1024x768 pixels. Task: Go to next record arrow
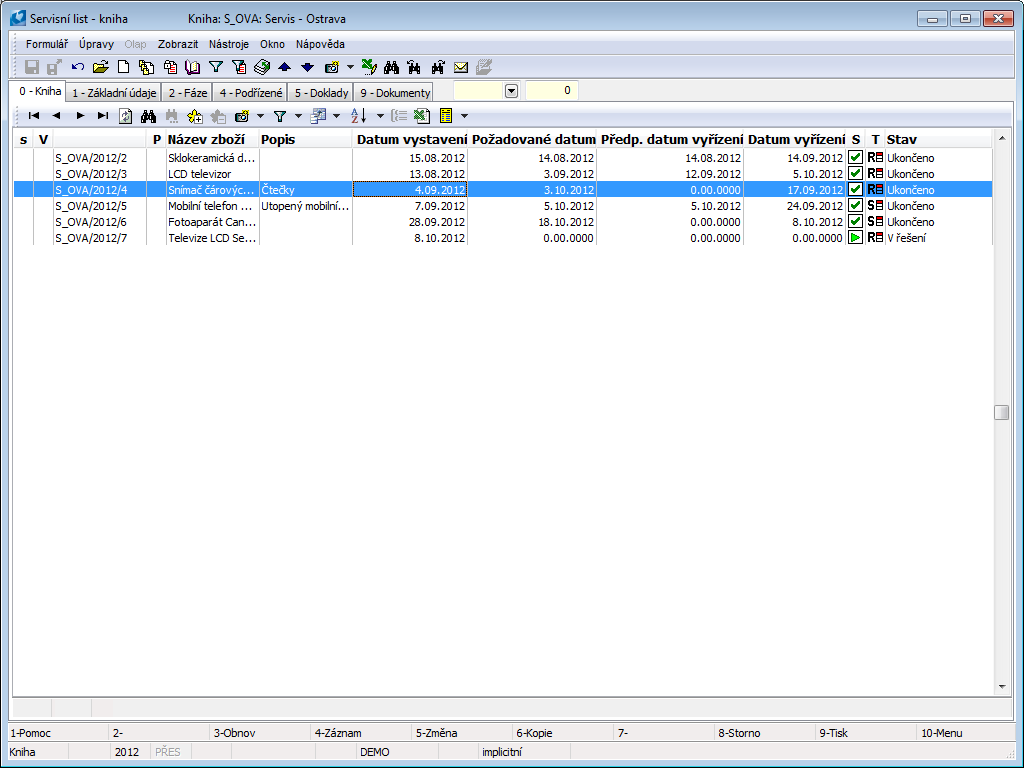pyautogui.click(x=80, y=116)
